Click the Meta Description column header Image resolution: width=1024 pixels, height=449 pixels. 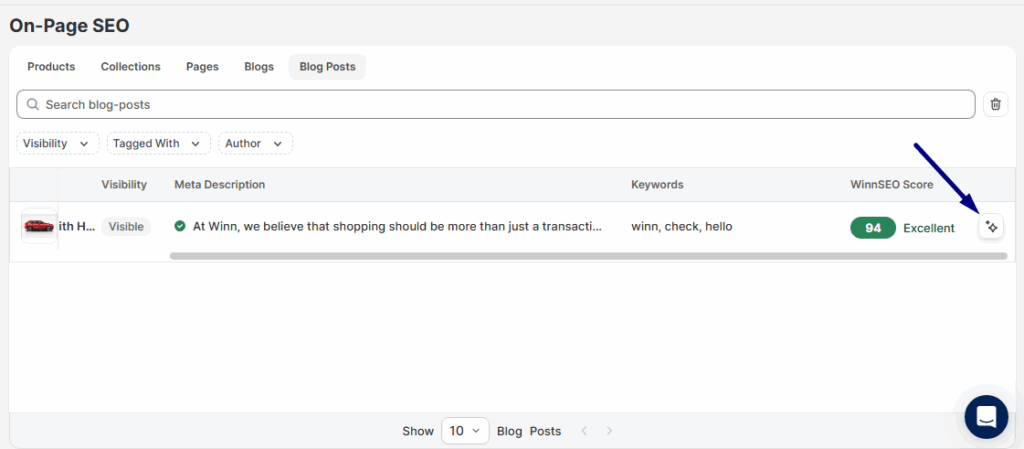point(219,185)
